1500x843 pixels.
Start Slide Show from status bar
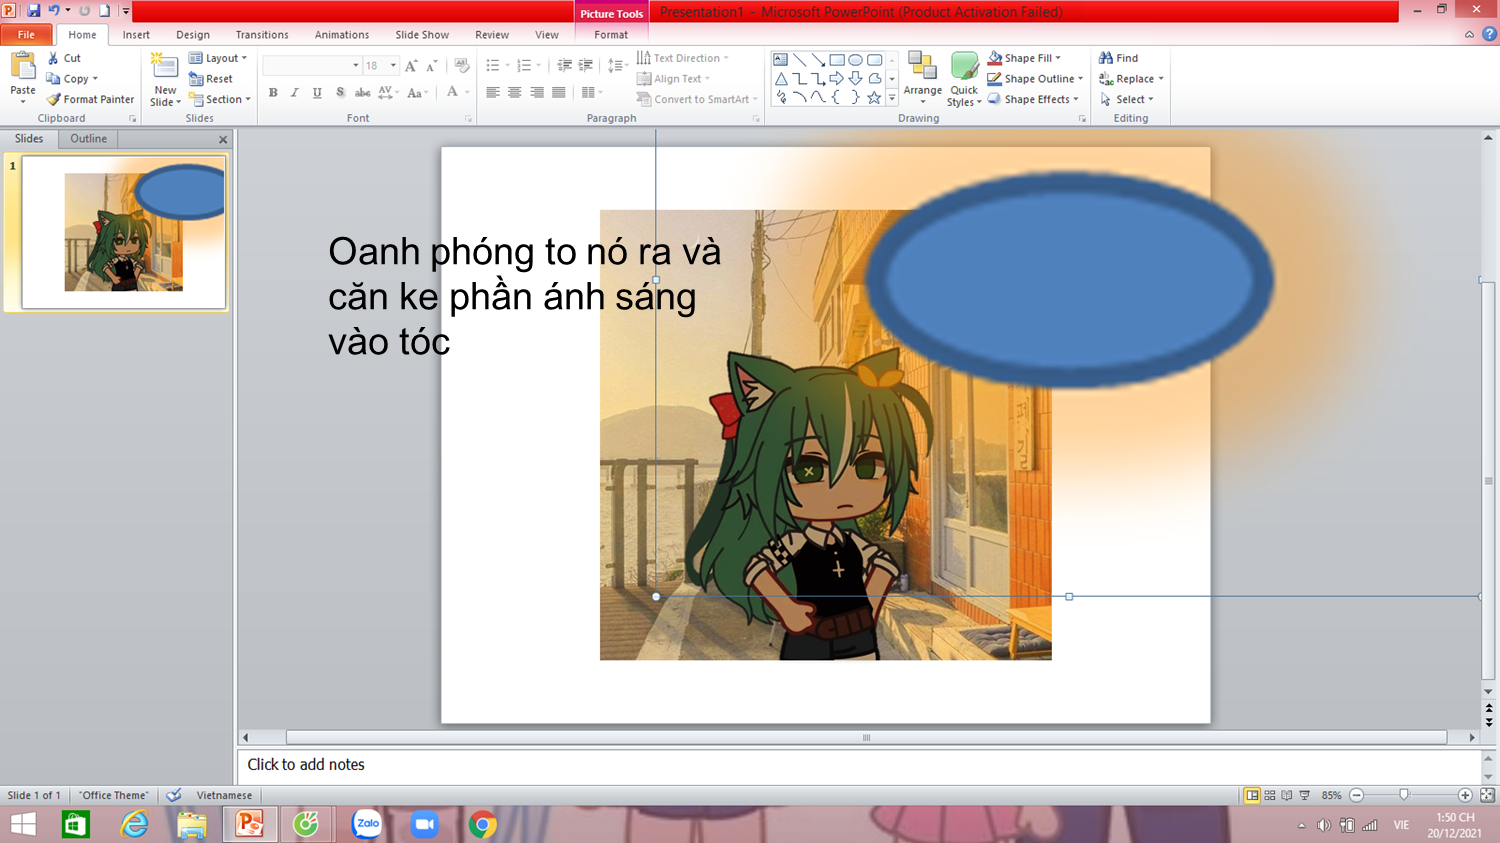[x=1304, y=796]
